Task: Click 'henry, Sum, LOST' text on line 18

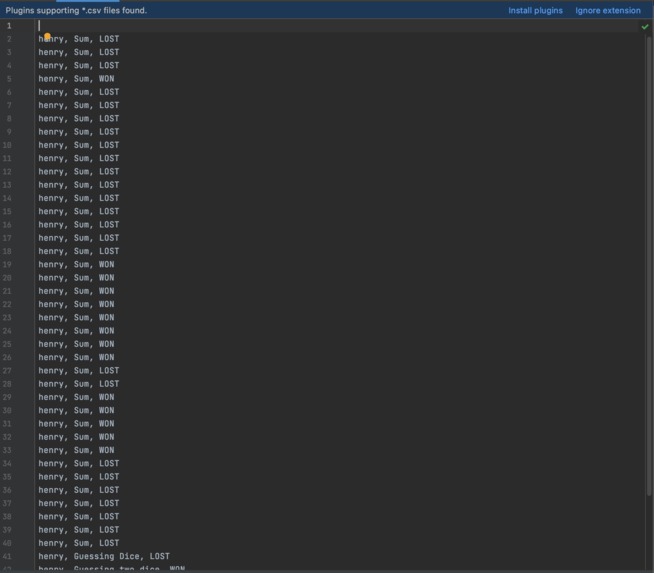Action: pos(79,251)
